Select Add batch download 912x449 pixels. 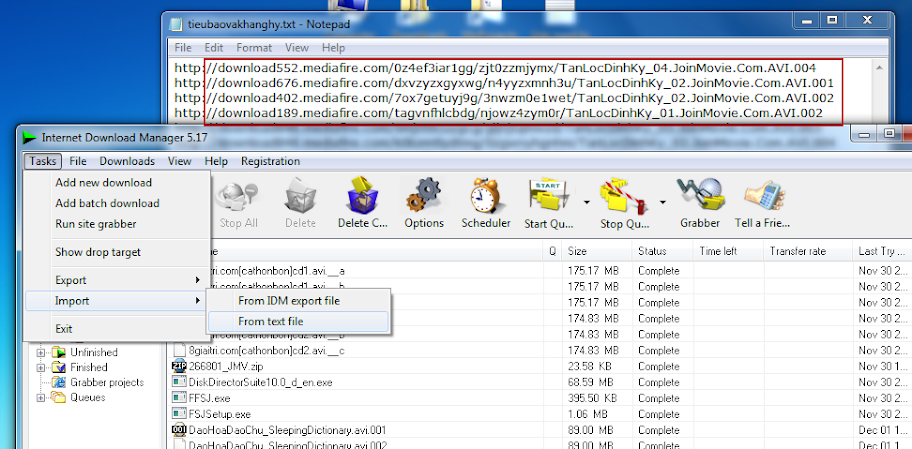click(116, 204)
